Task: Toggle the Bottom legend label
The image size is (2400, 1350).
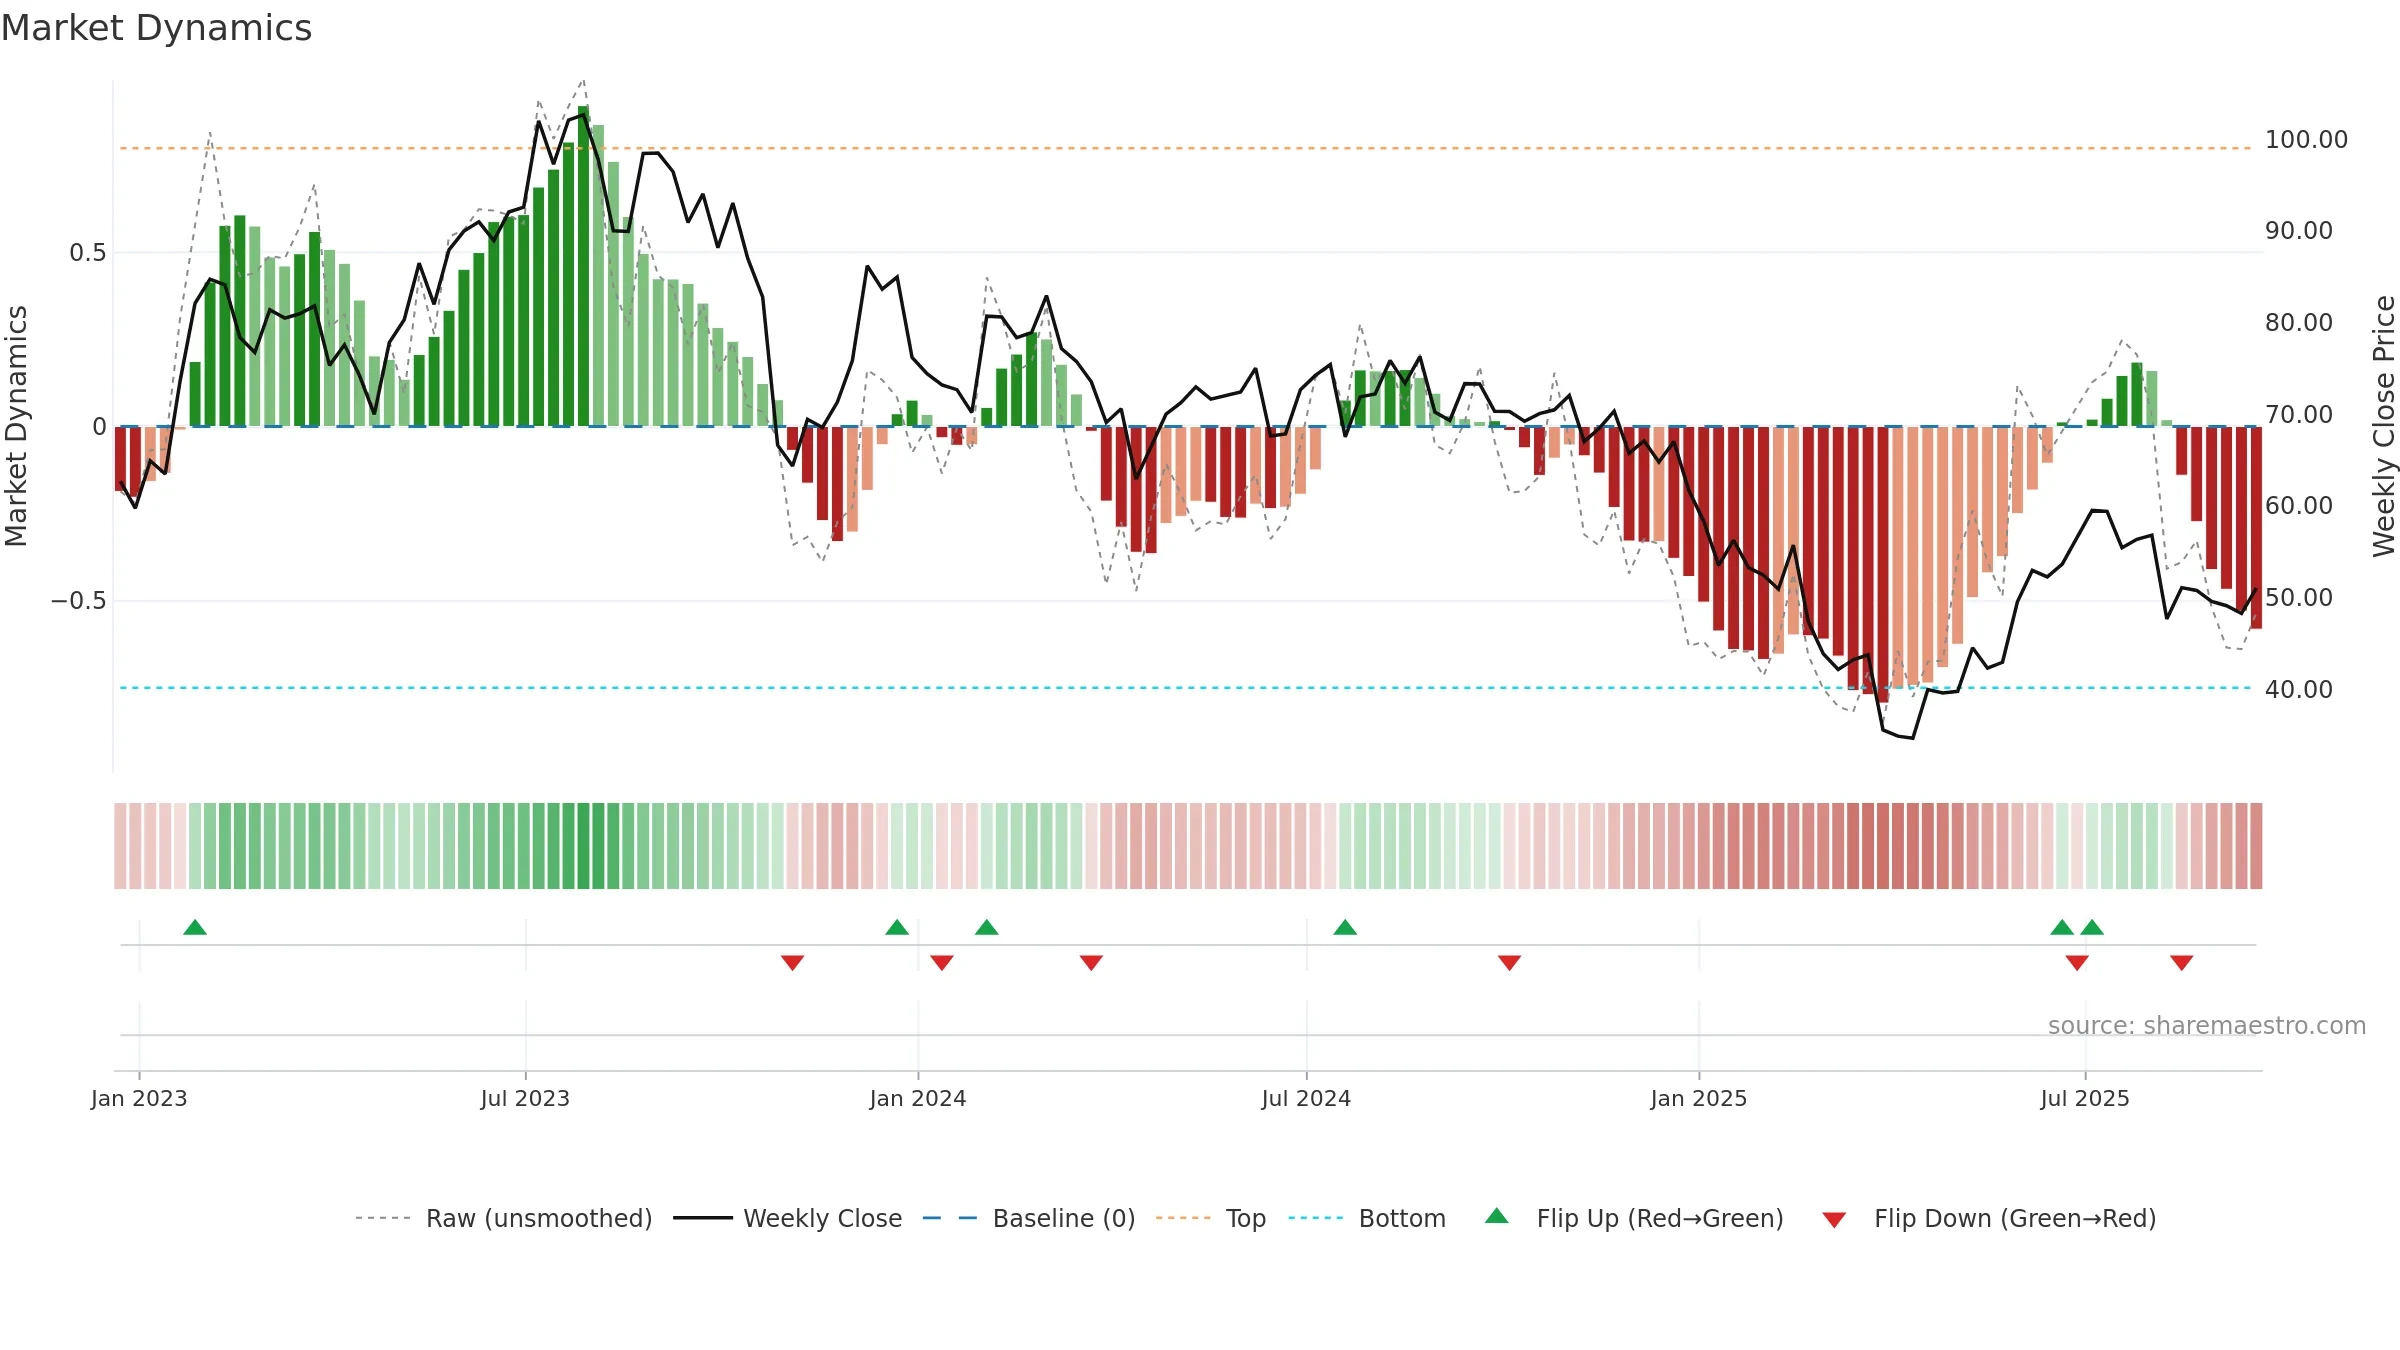Action: point(1402,1218)
